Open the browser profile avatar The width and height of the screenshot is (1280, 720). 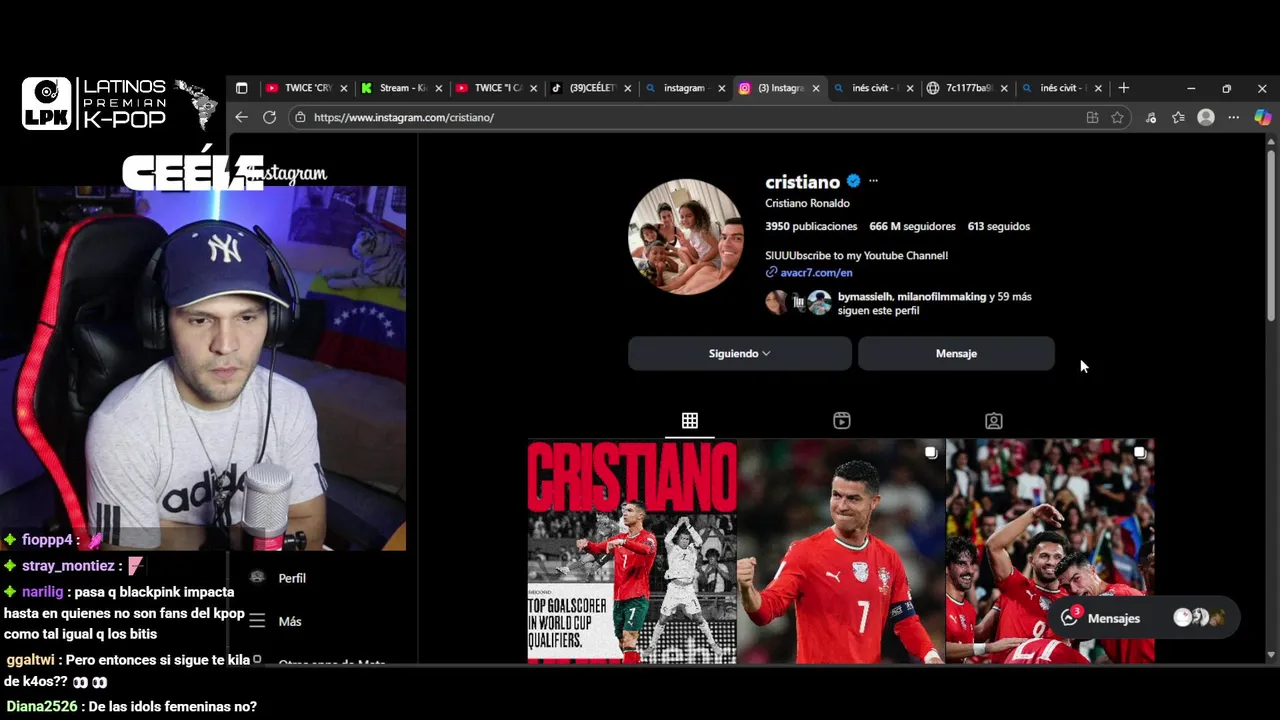(1206, 117)
